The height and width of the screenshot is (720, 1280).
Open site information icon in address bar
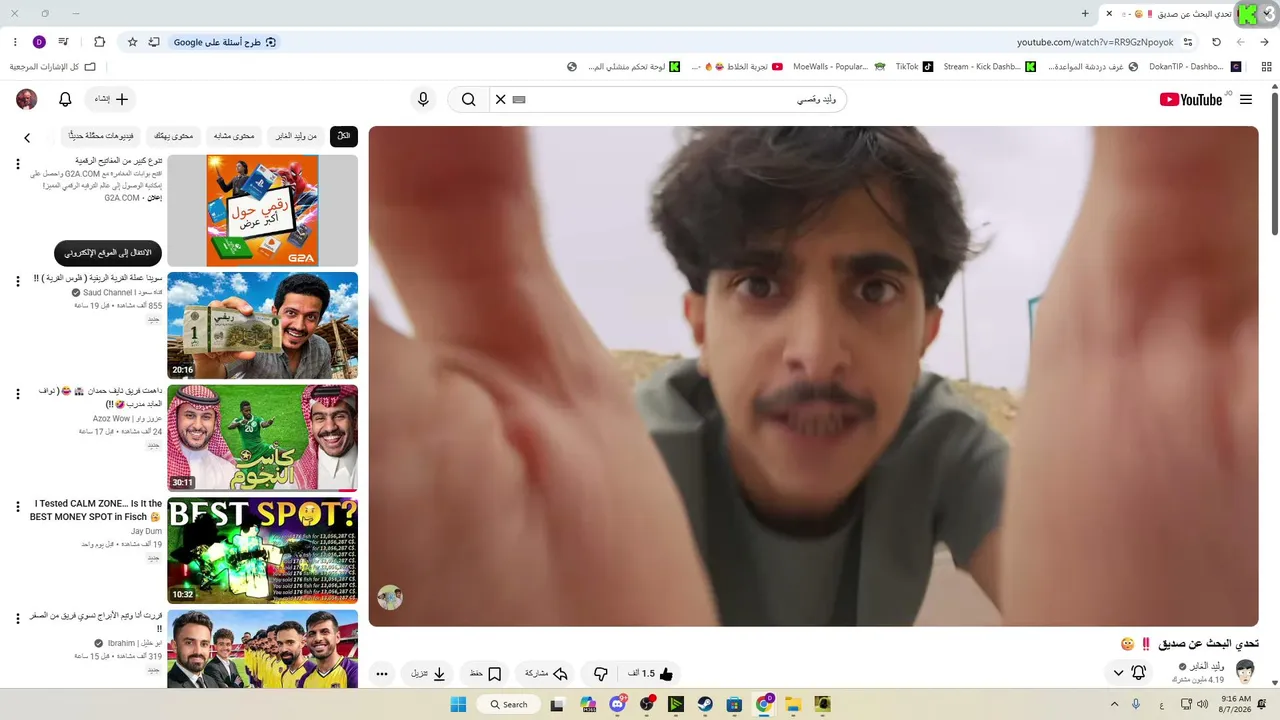[x=1188, y=42]
